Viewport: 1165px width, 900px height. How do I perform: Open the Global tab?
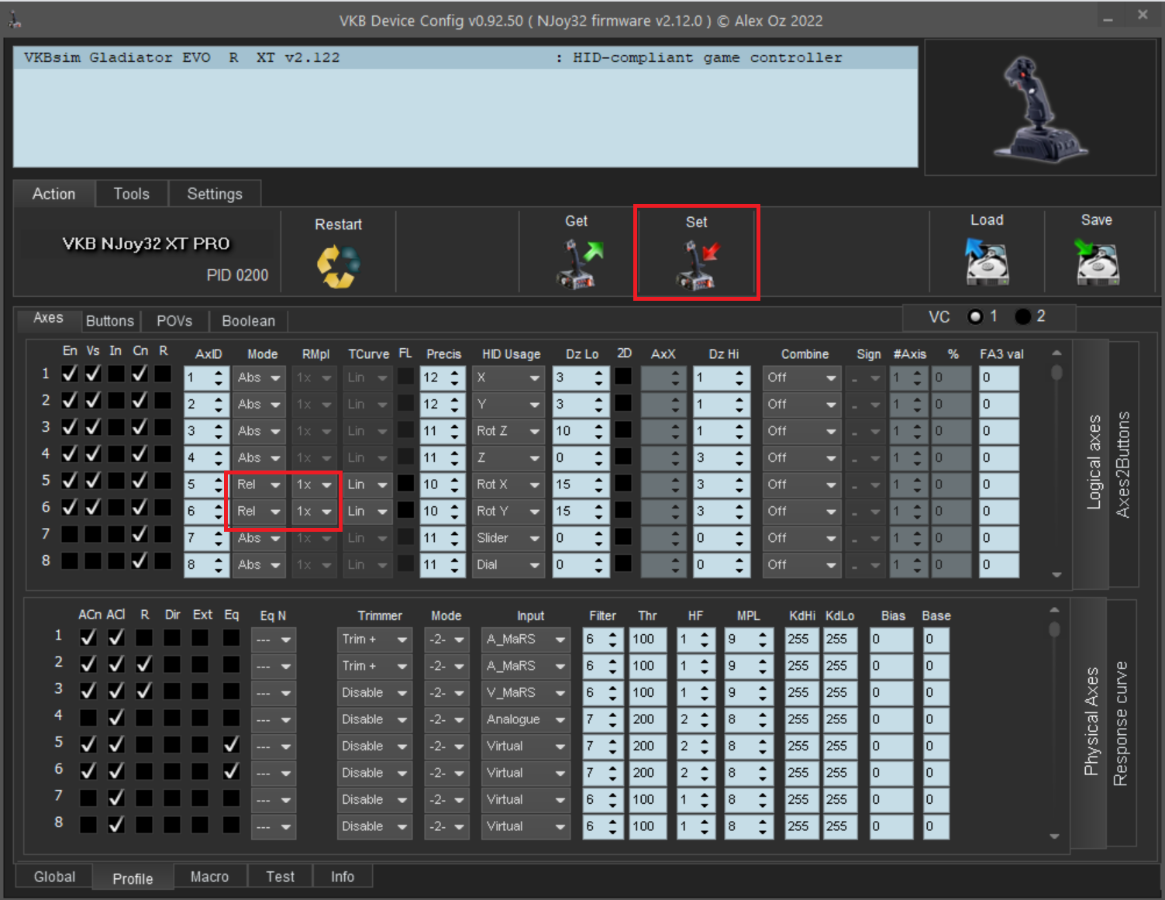(x=55, y=877)
